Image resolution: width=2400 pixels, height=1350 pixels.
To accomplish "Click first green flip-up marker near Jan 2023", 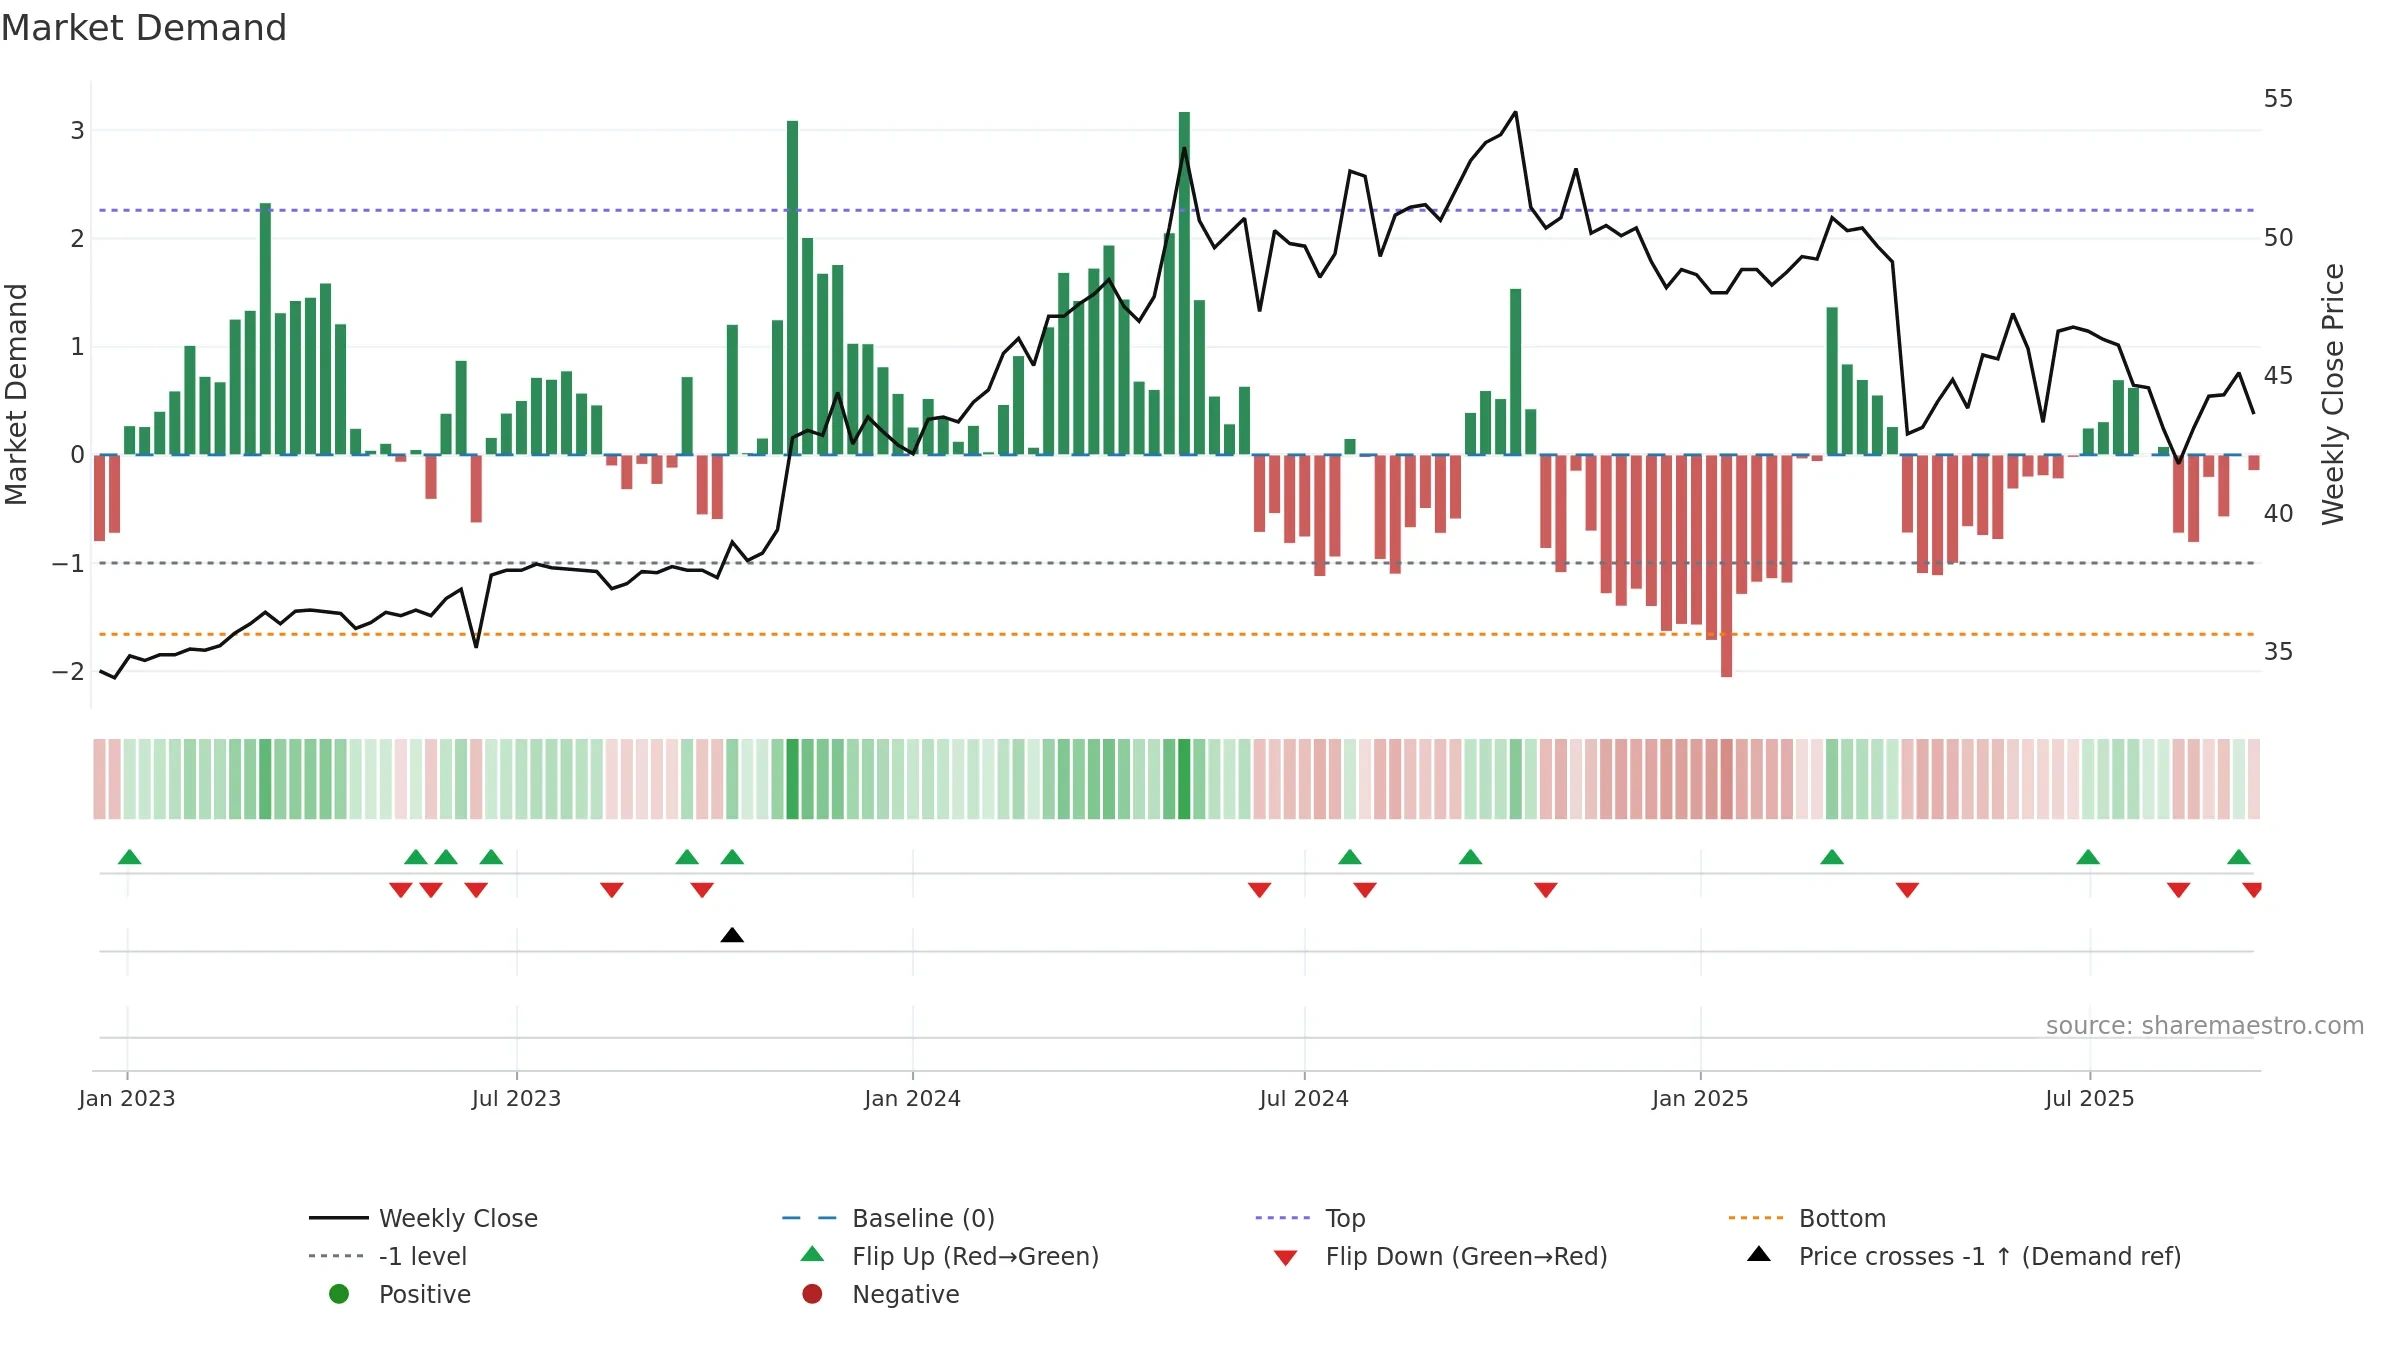I will click(130, 857).
